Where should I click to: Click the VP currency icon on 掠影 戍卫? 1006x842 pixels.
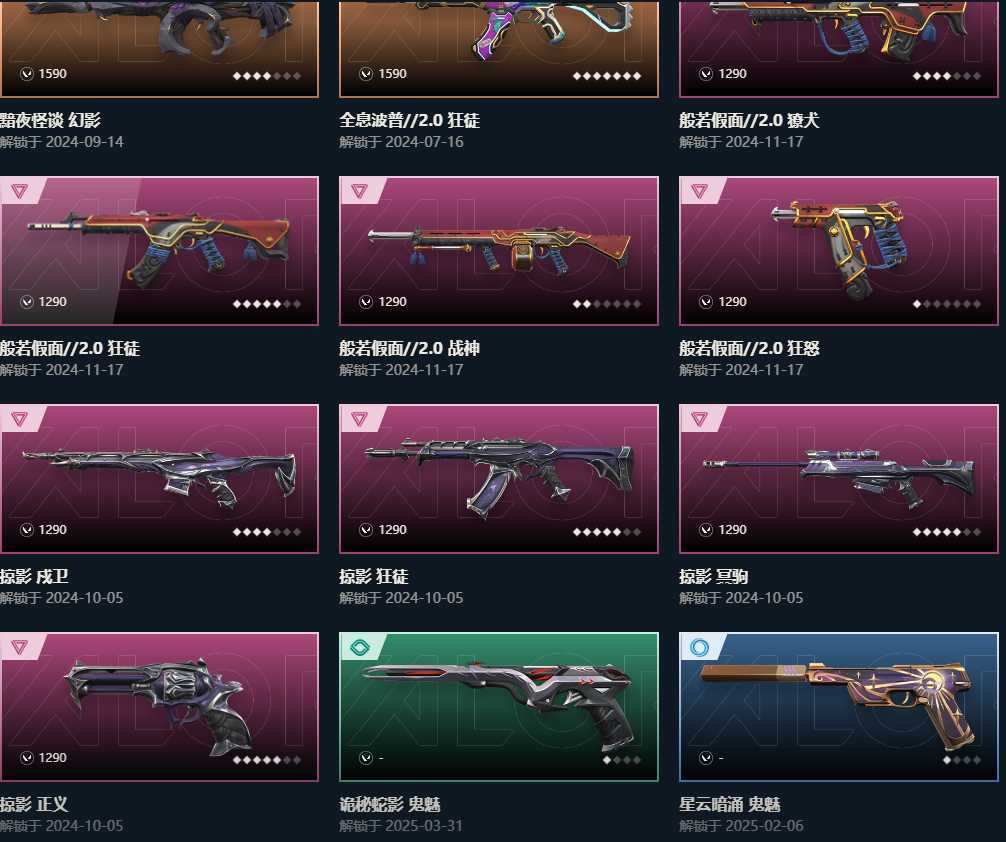tap(27, 530)
